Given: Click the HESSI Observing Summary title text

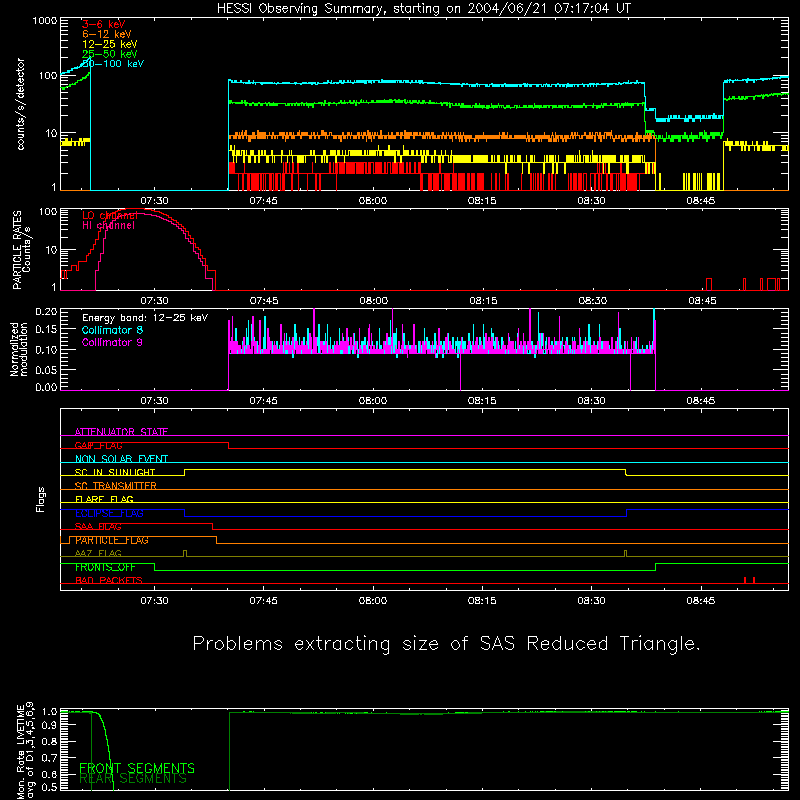Looking at the screenshot, I should tap(424, 9).
